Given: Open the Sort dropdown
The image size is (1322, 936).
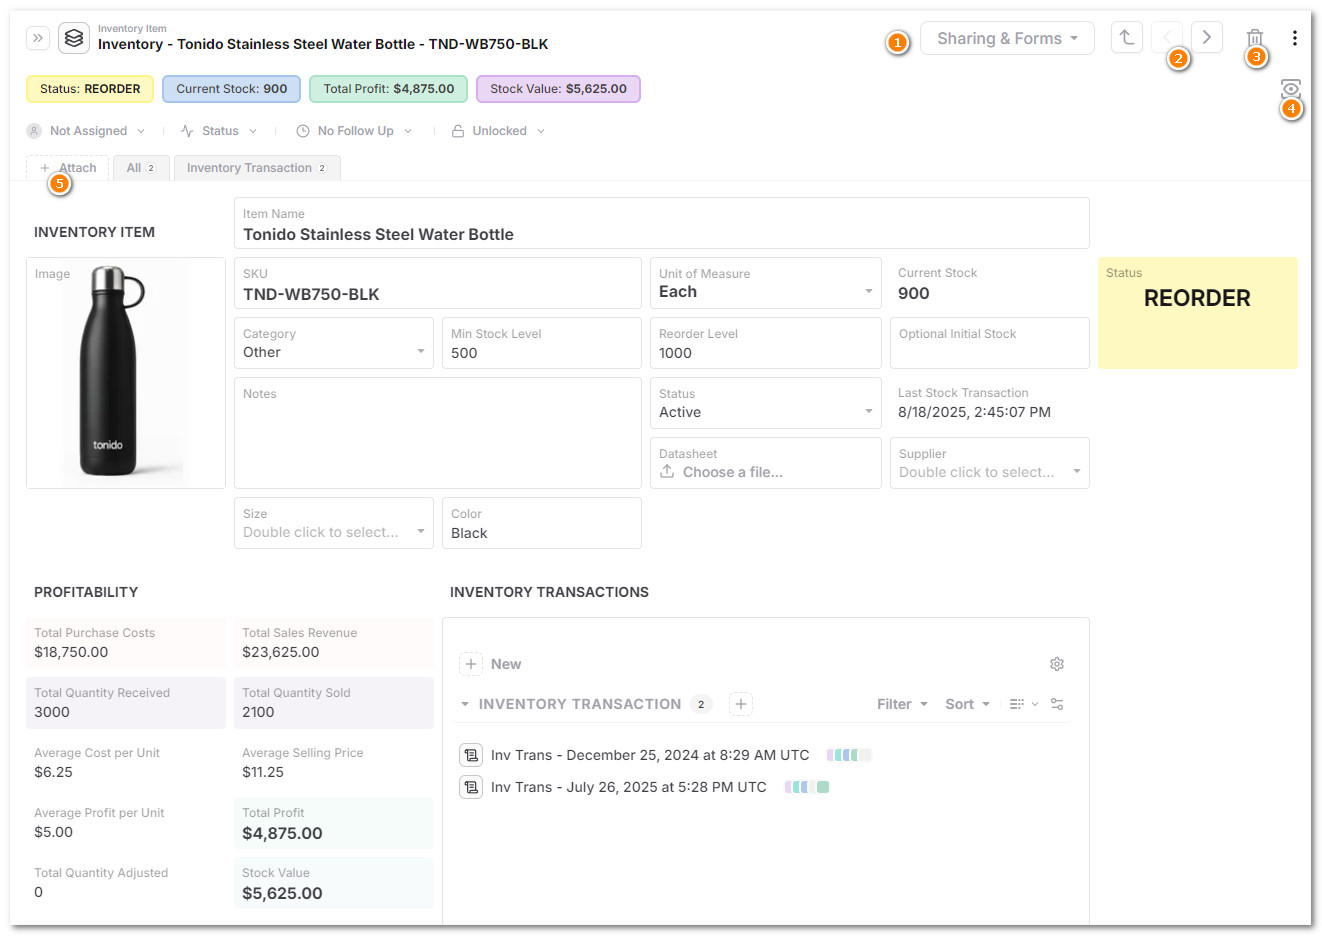Looking at the screenshot, I should (x=967, y=704).
